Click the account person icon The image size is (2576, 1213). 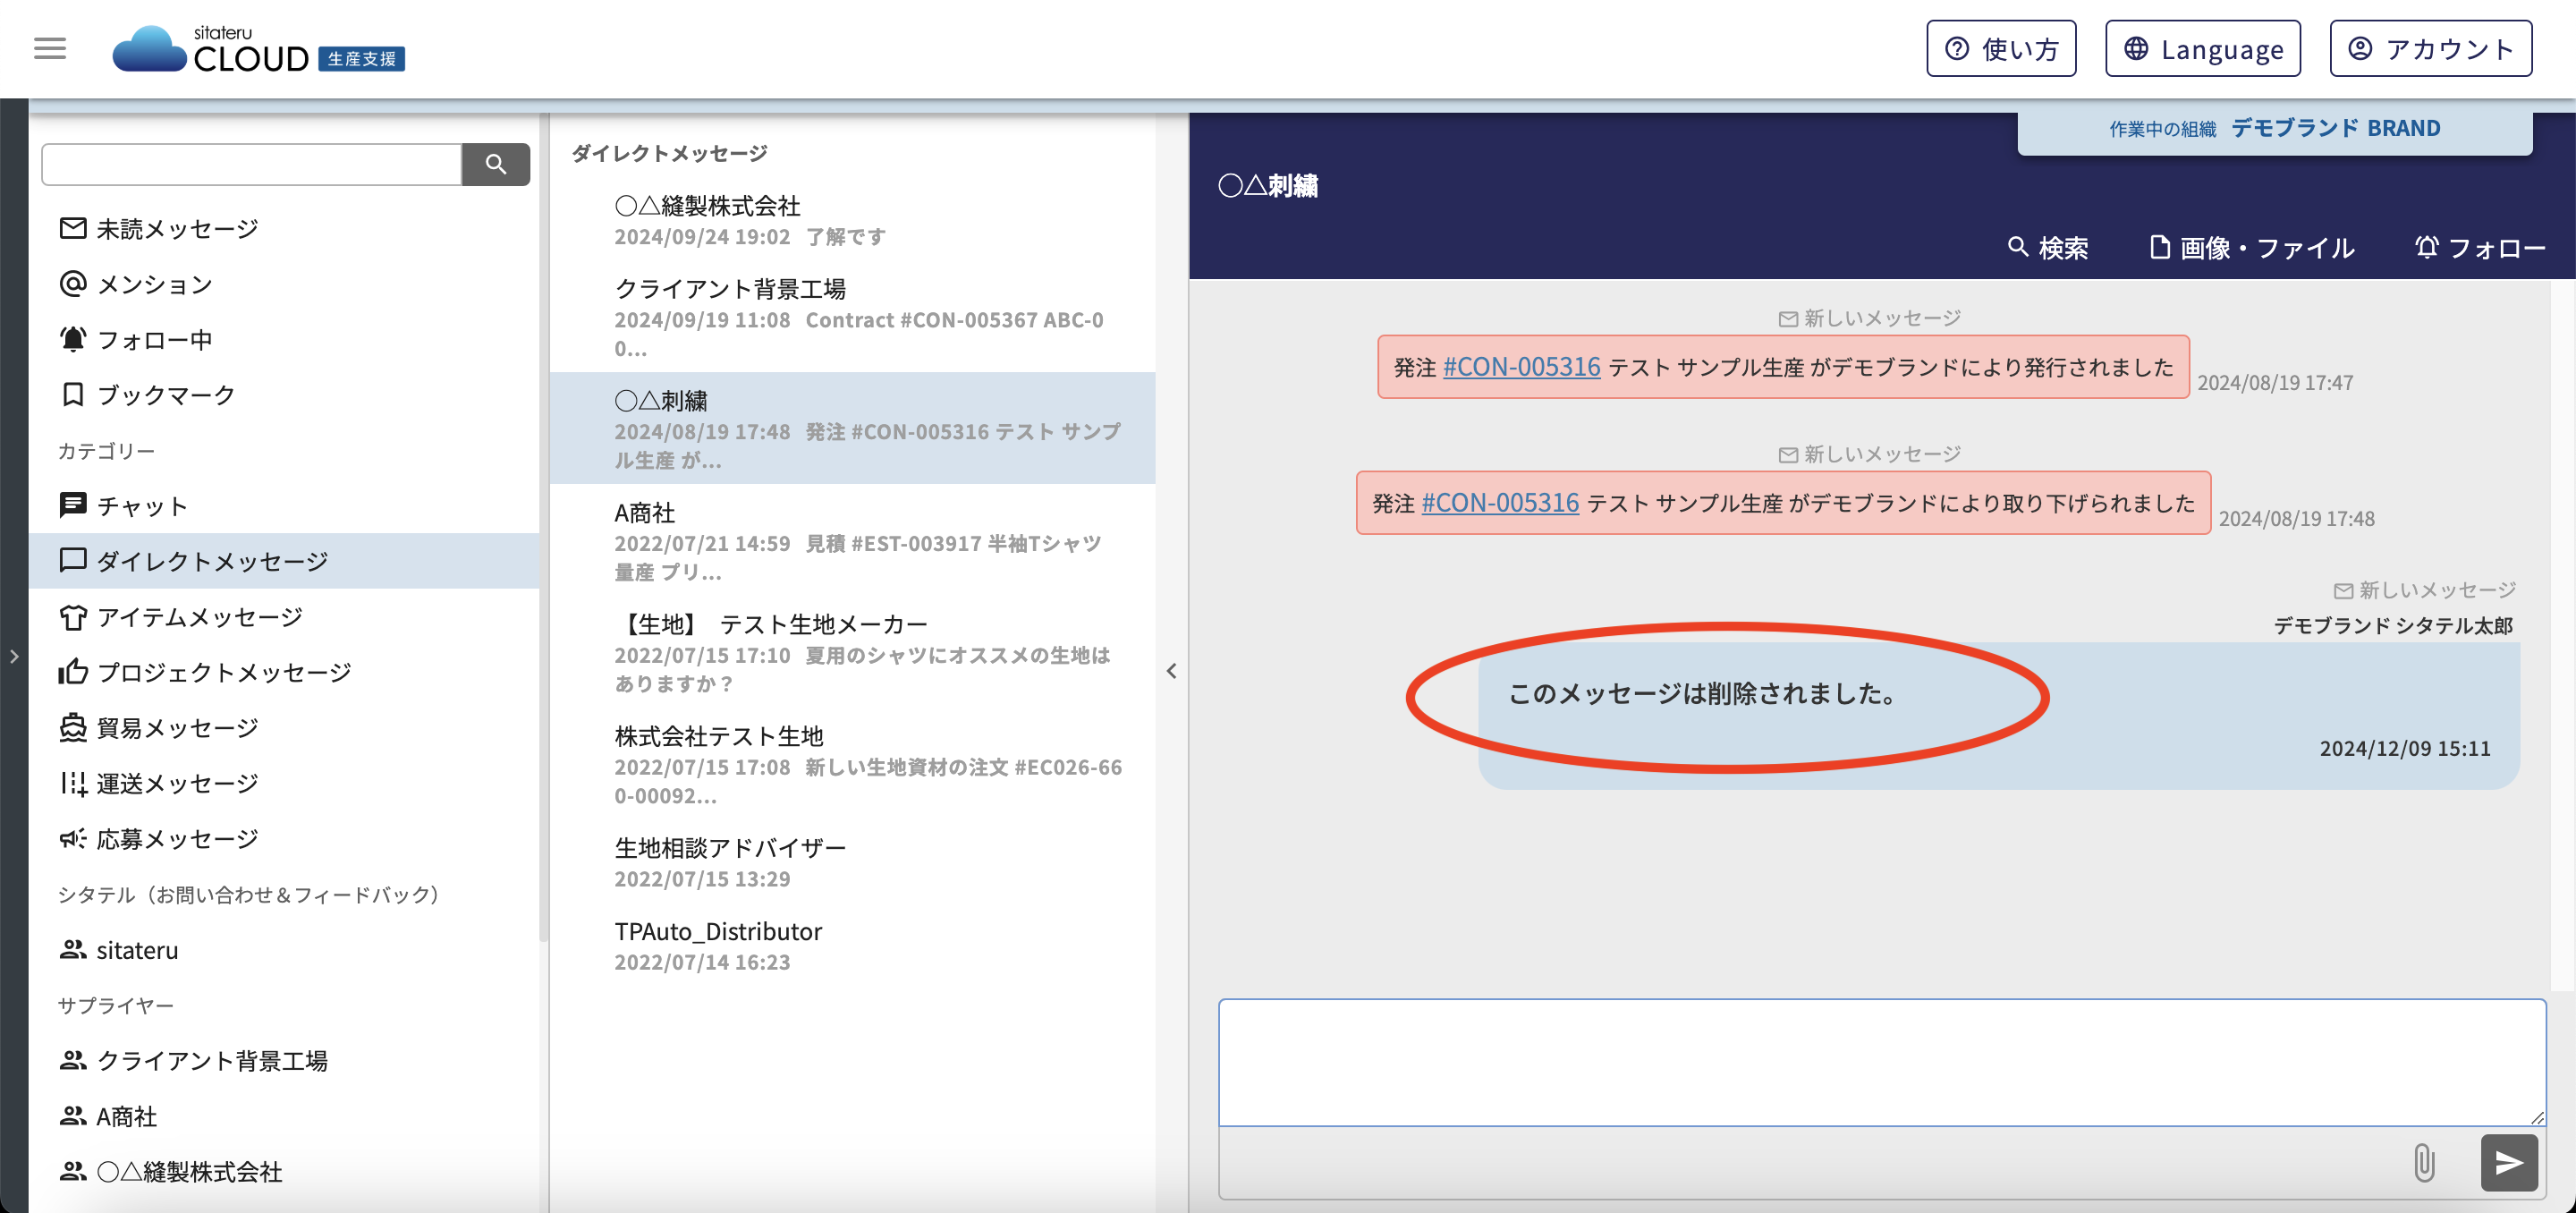pyautogui.click(x=2360, y=49)
